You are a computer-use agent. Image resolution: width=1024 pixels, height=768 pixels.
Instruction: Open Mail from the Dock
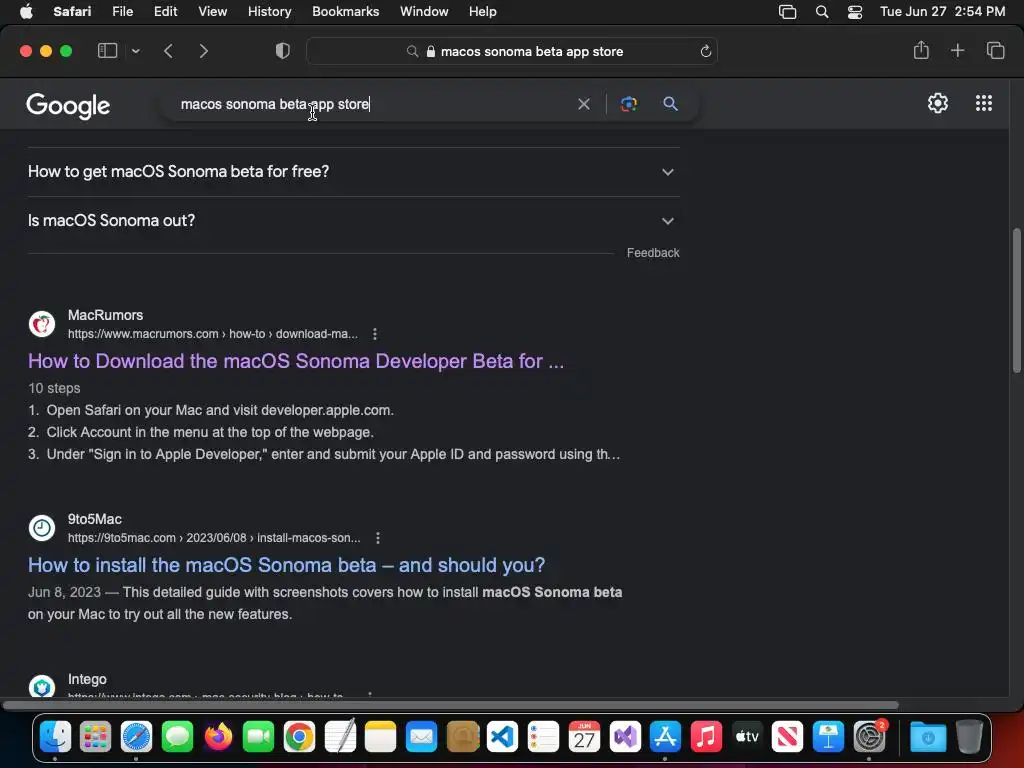(x=421, y=737)
